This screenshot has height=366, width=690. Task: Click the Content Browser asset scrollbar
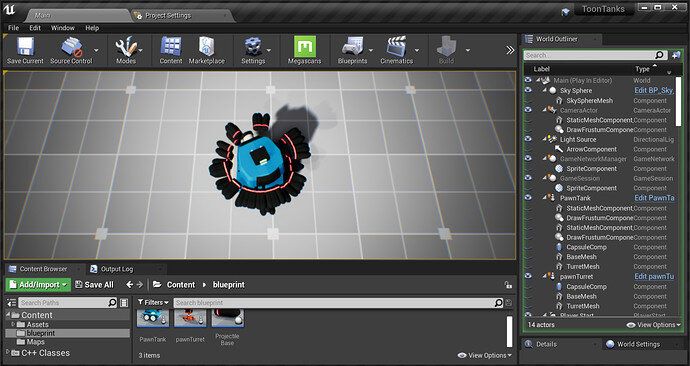coord(510,331)
